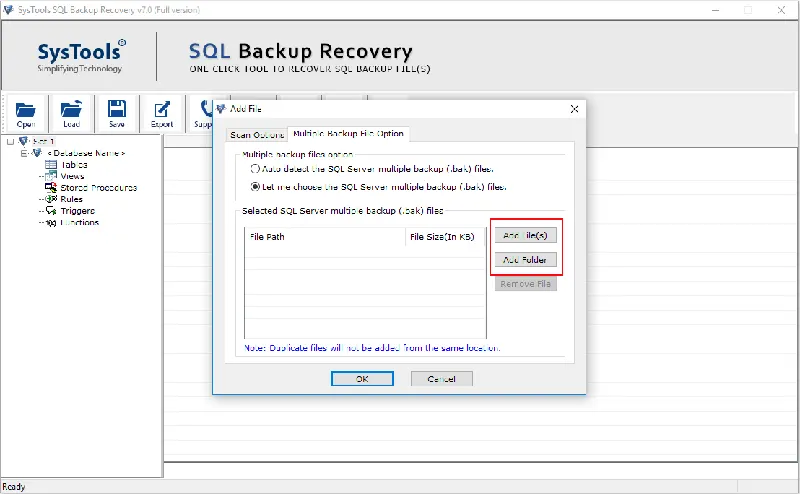Click the Remove File button
800x494 pixels.
tap(526, 284)
